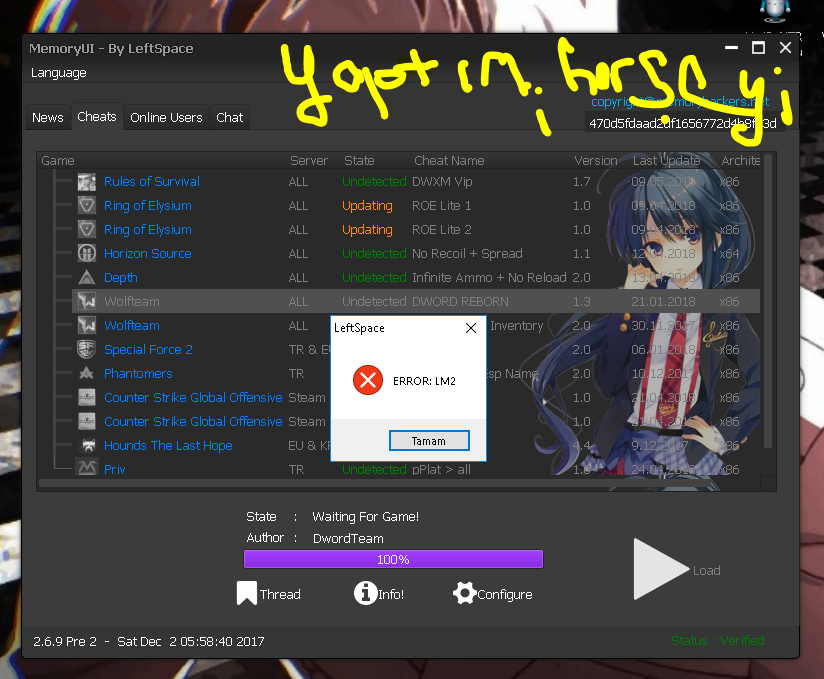Image resolution: width=824 pixels, height=679 pixels.
Task: Select the Cheats tab
Action: (97, 117)
